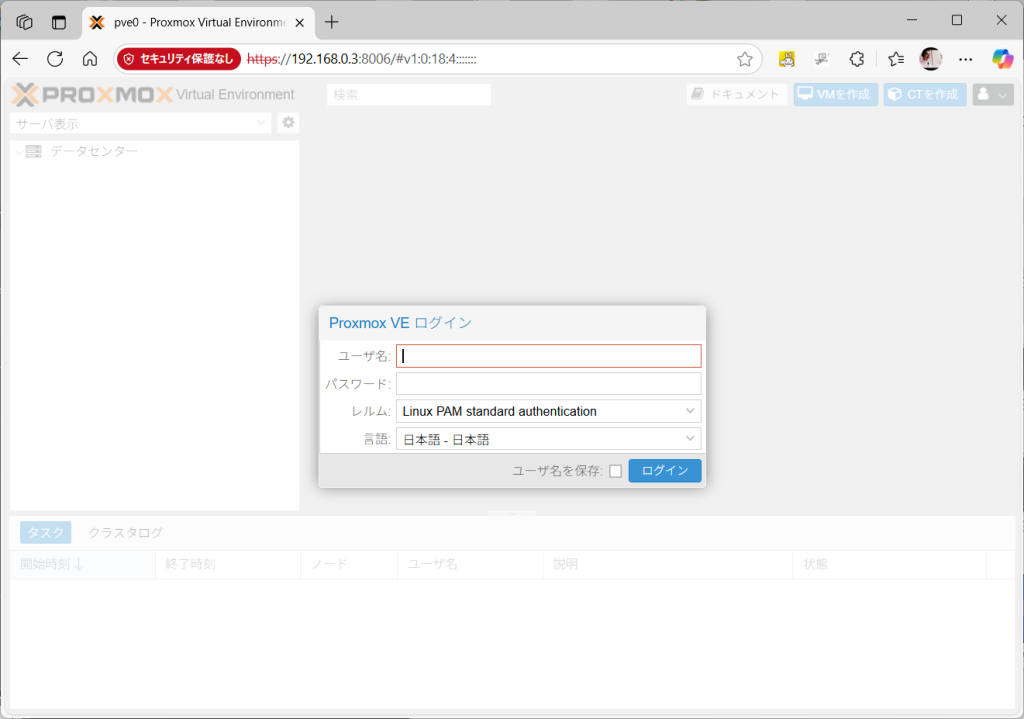Collapse the データセンター tree node arrow
The height and width of the screenshot is (719, 1024).
click(19, 152)
